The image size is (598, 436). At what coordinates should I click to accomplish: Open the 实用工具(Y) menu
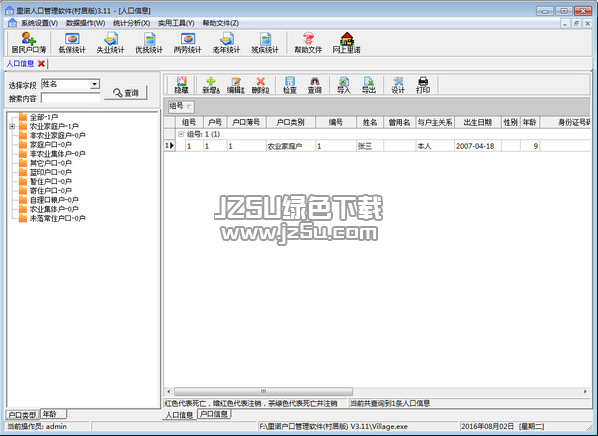176,23
